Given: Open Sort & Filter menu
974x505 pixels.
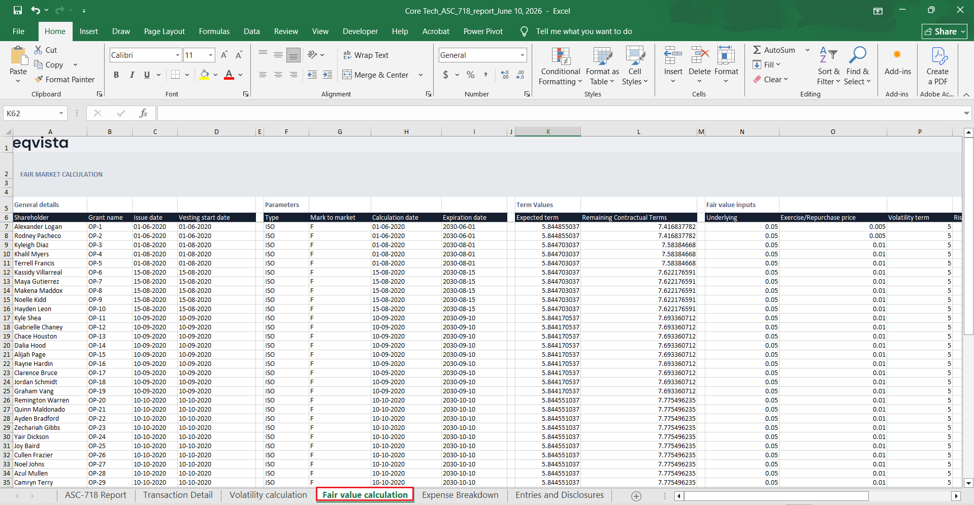Looking at the screenshot, I should click(829, 66).
